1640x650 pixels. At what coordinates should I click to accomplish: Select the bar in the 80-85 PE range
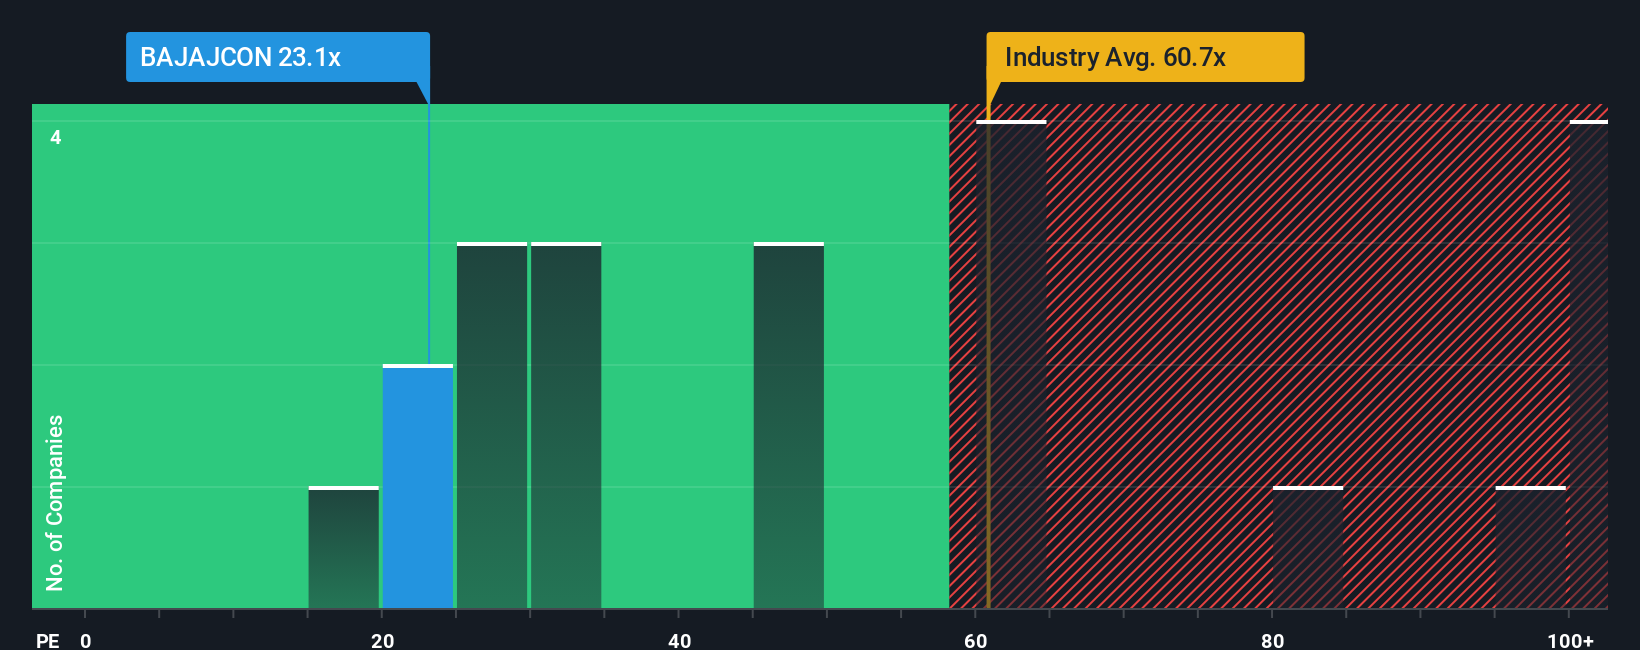1308,547
